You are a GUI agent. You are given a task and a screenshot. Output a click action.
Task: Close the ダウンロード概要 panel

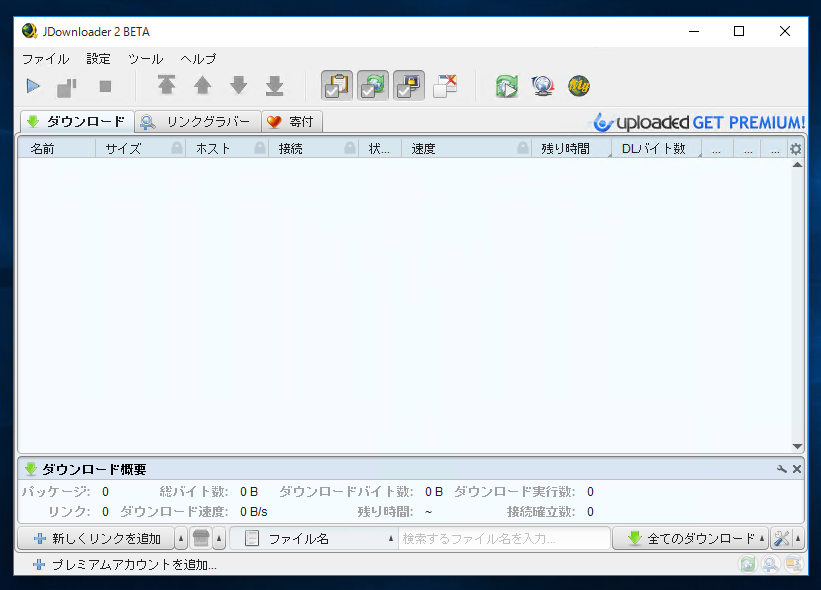point(797,469)
